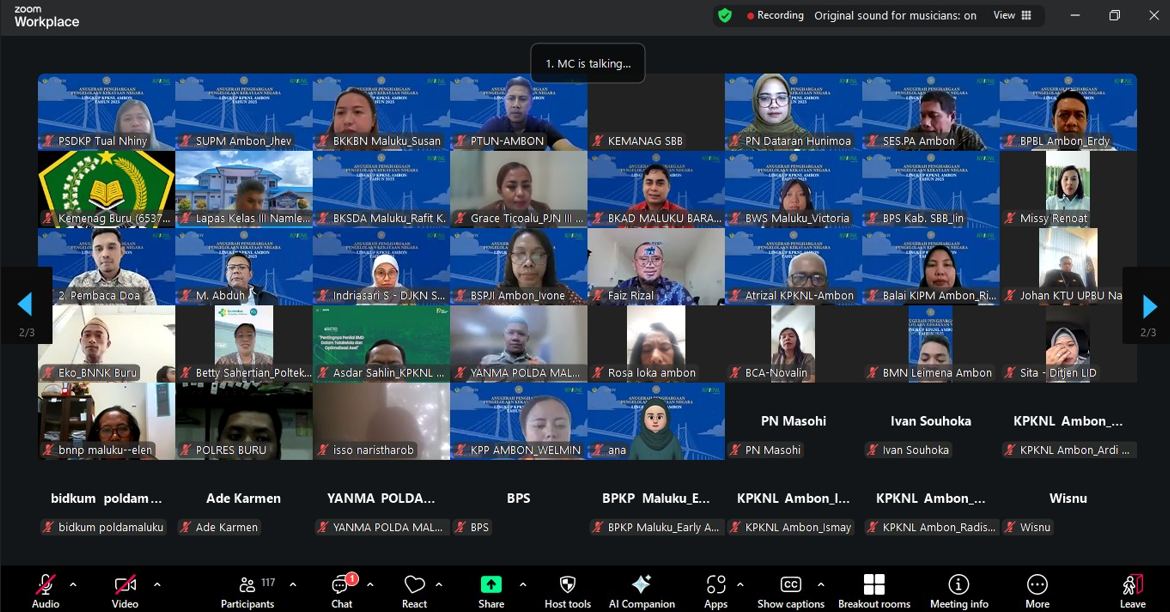Open the More options menu

(1037, 589)
